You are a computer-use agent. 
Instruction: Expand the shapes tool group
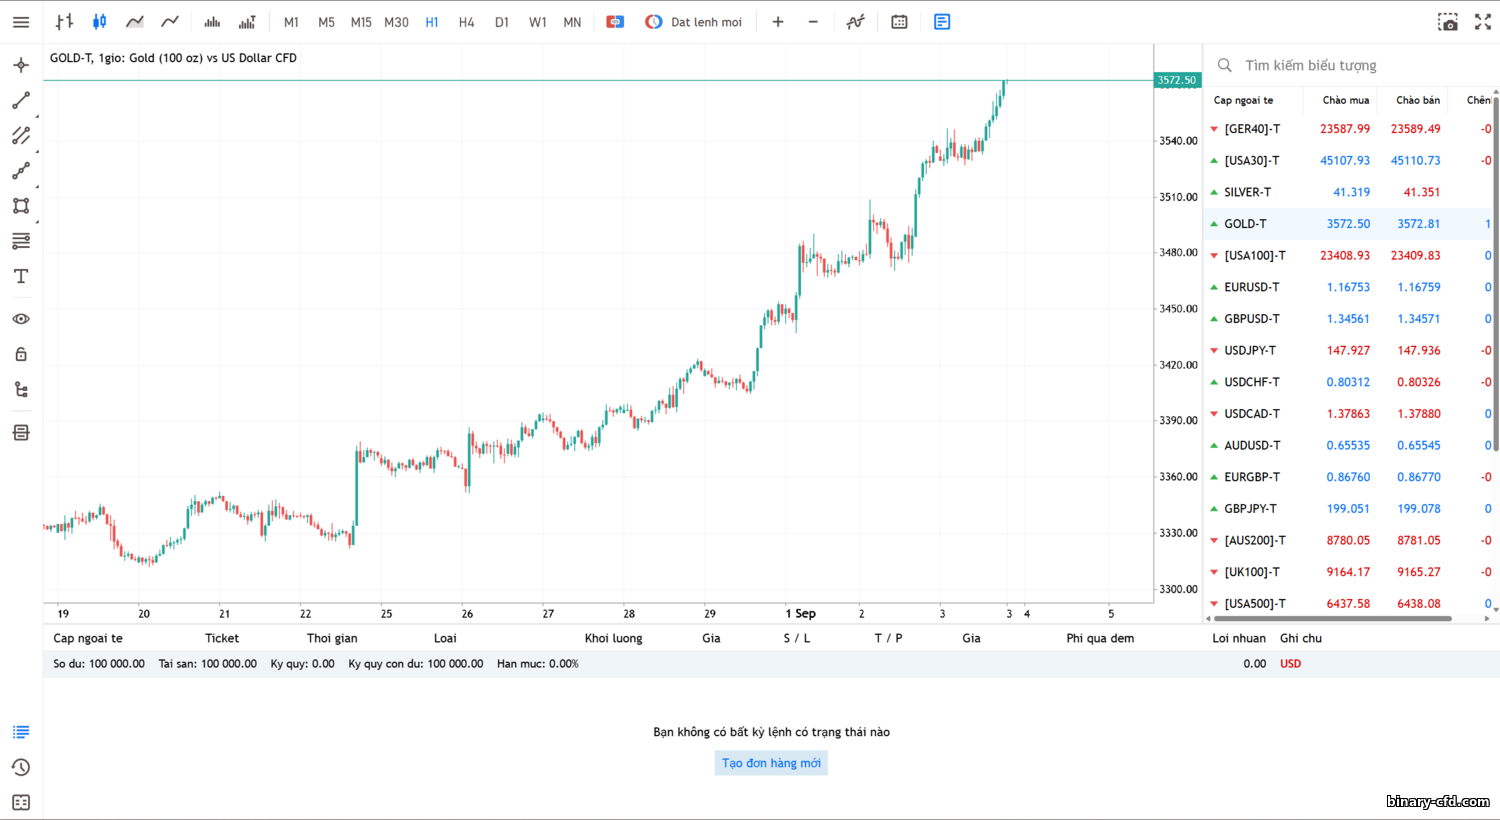(x=21, y=206)
